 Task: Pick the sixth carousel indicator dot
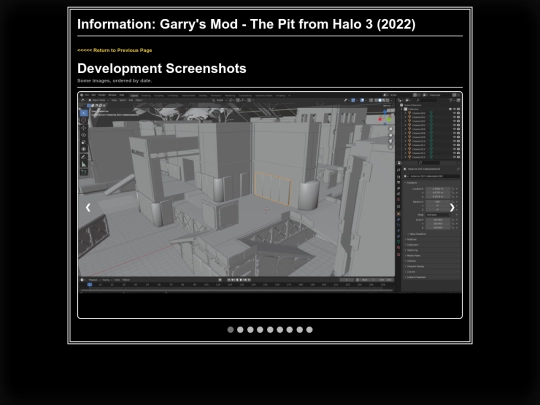coord(280,330)
